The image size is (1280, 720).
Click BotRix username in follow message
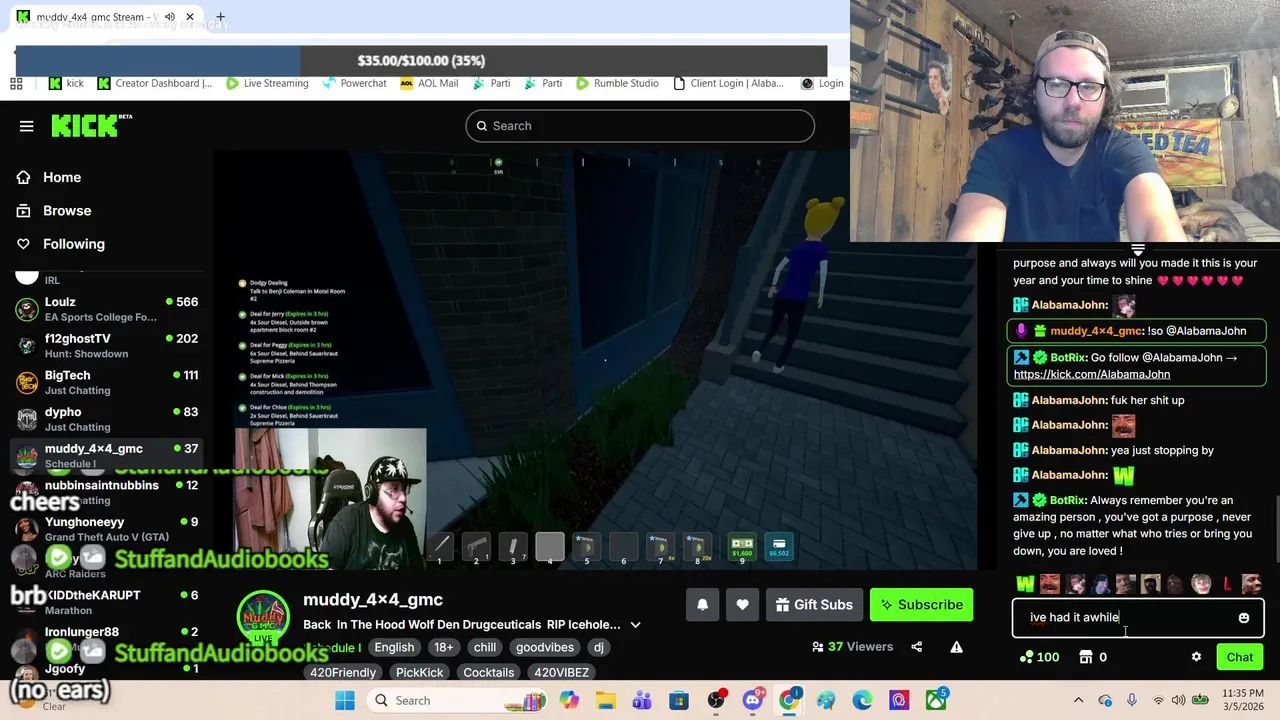(x=1068, y=357)
